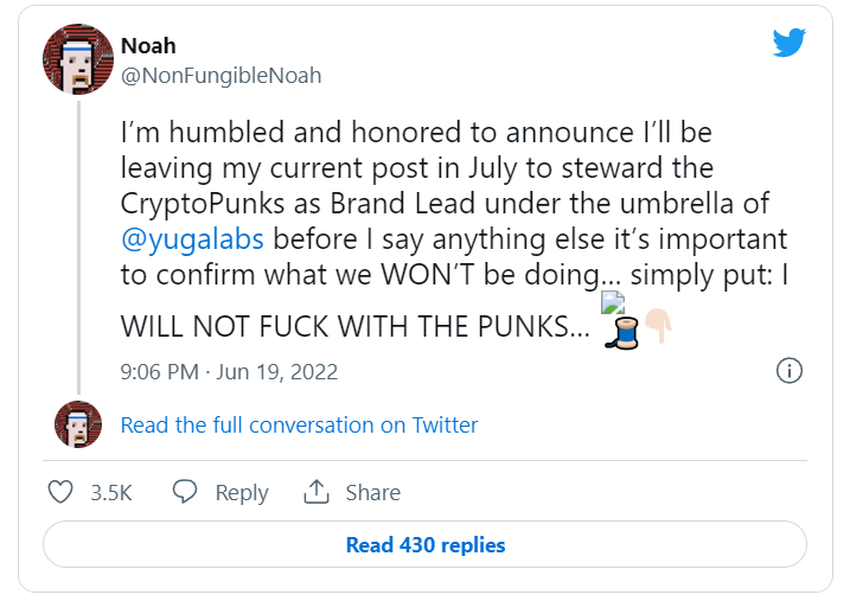850x601 pixels.
Task: Click the author name Noah
Action: point(148,46)
